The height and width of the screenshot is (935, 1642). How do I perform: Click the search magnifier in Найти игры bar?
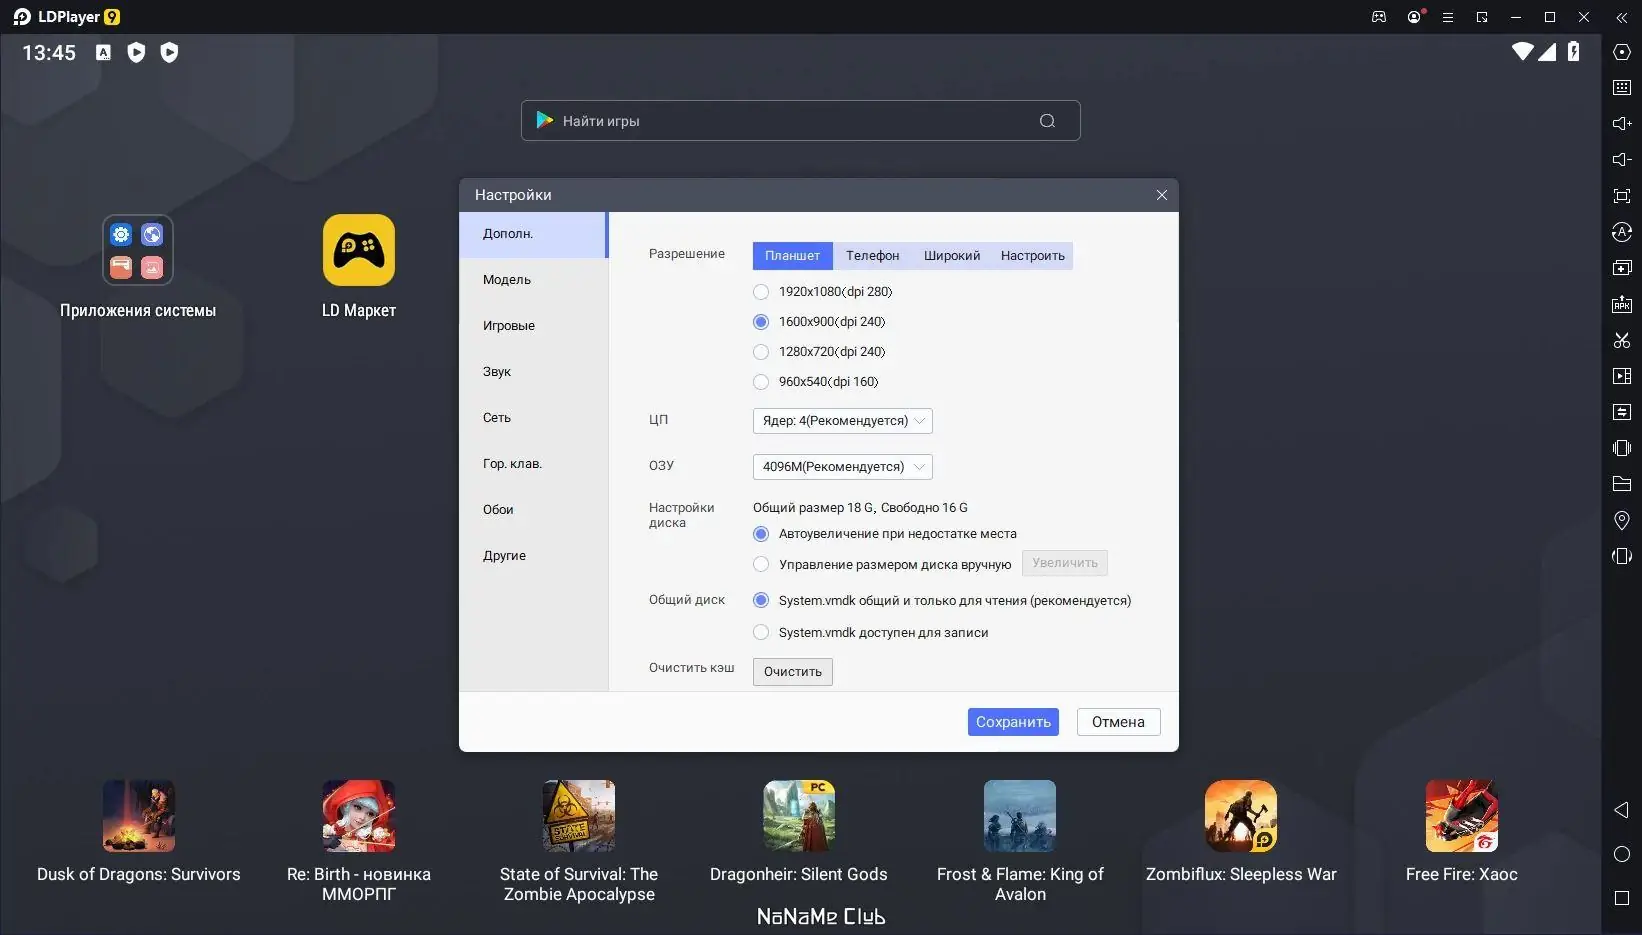(1047, 121)
